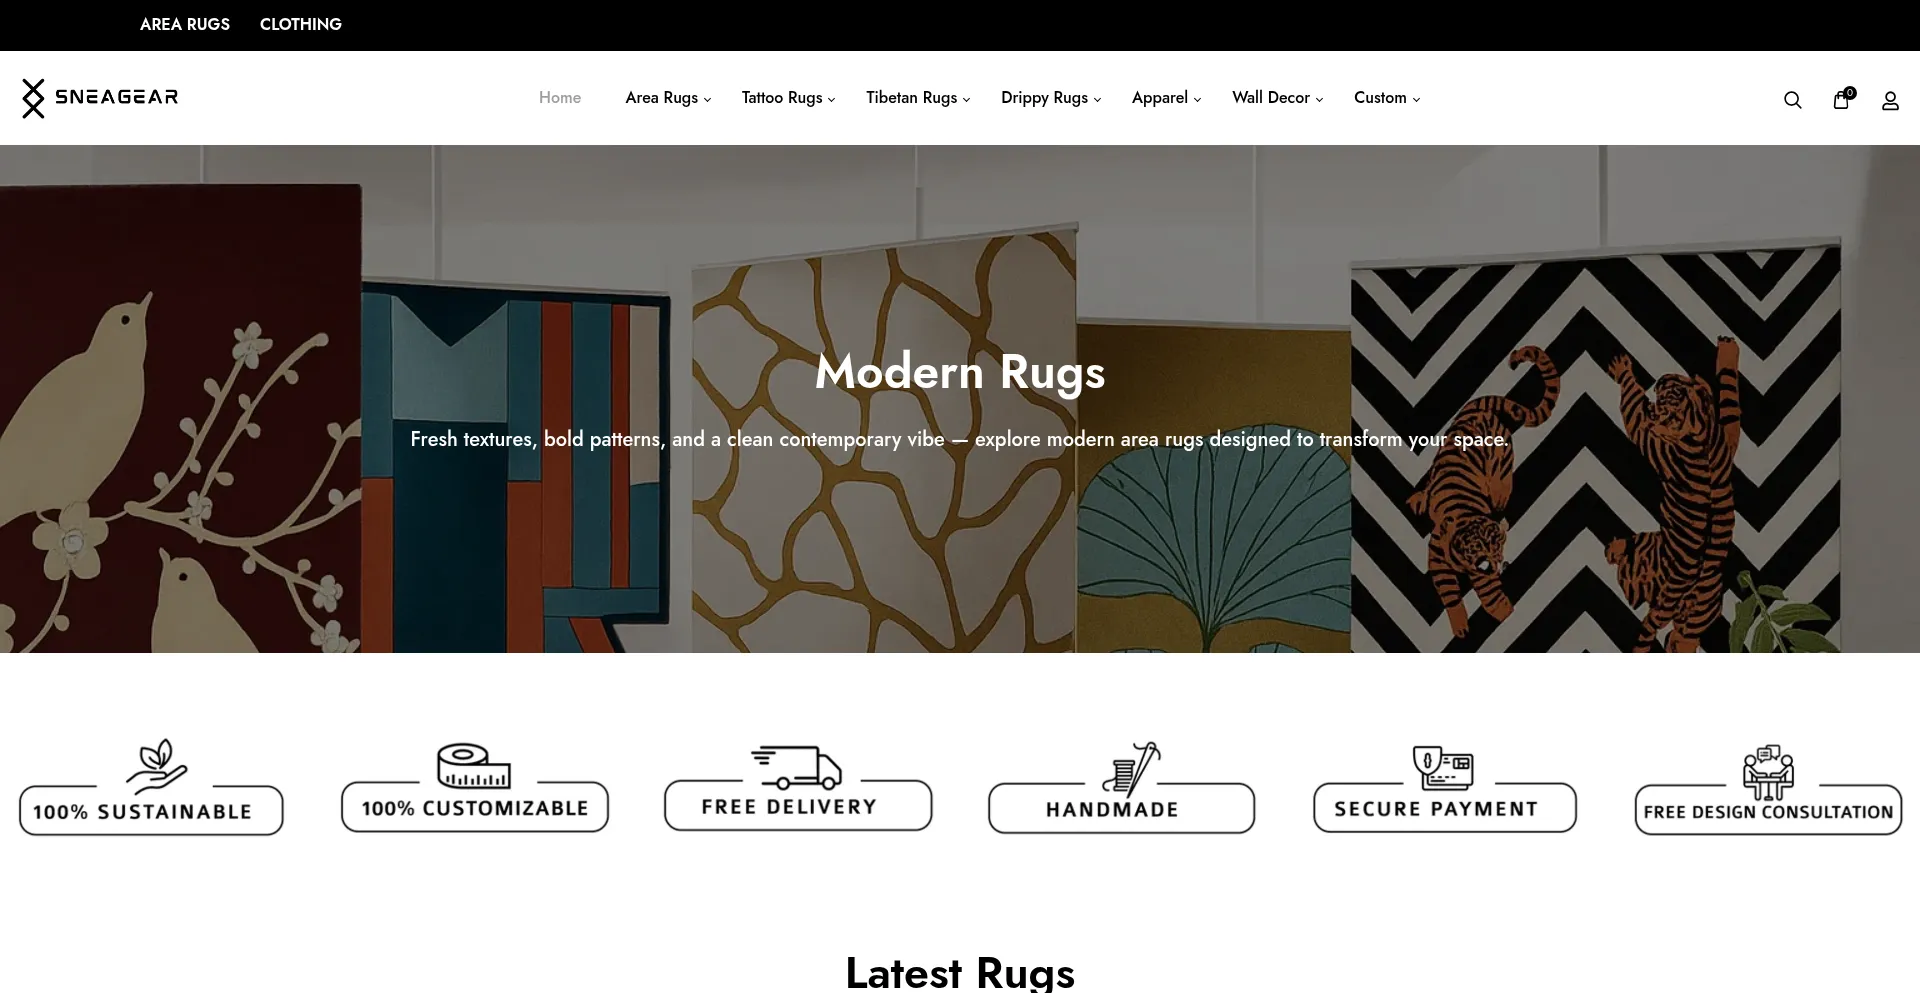Click the 100% Sustainable leaf badge
Viewport: 1920px width, 993px height.
(x=151, y=787)
